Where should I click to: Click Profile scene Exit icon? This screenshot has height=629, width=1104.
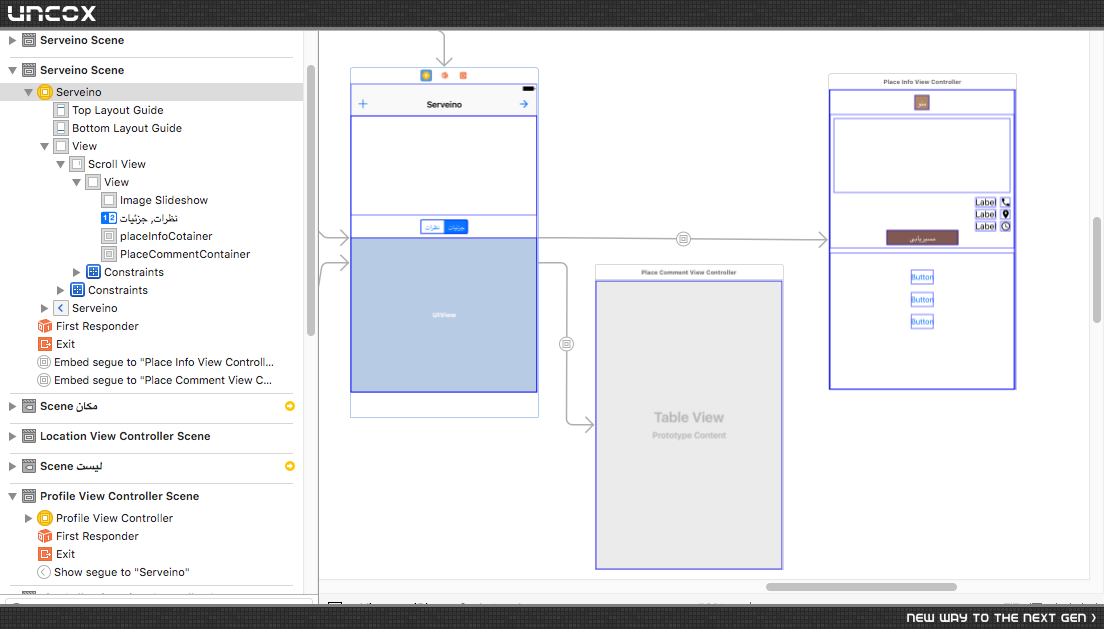(44, 554)
